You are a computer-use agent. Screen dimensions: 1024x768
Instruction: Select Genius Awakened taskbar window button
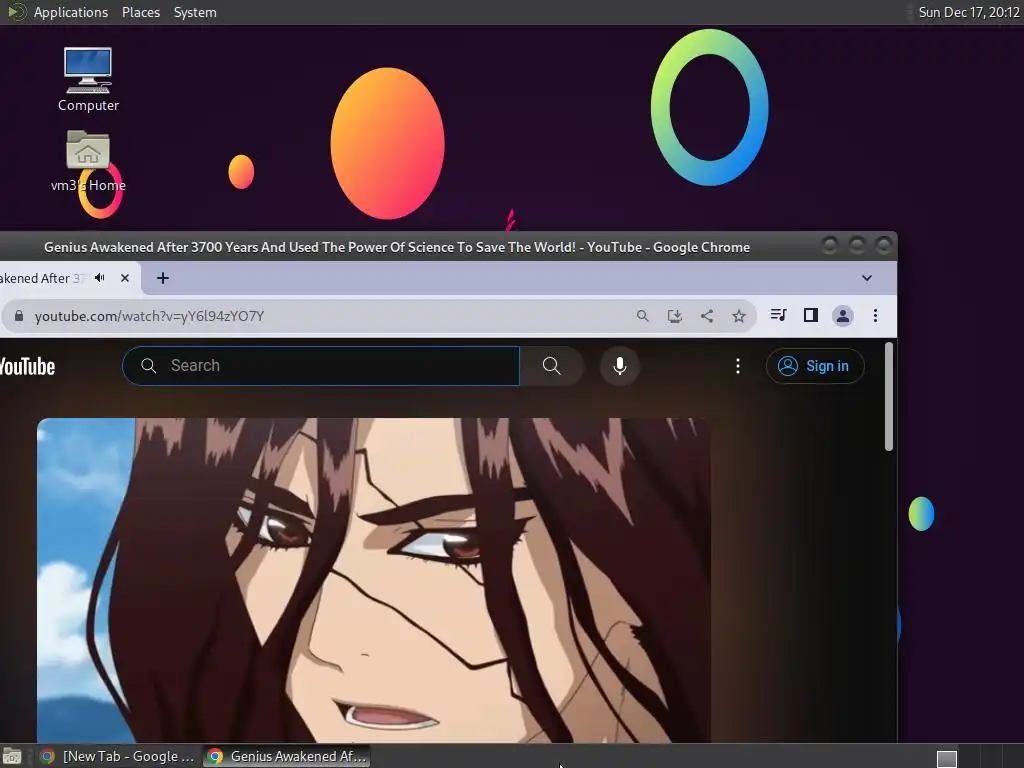[287, 756]
